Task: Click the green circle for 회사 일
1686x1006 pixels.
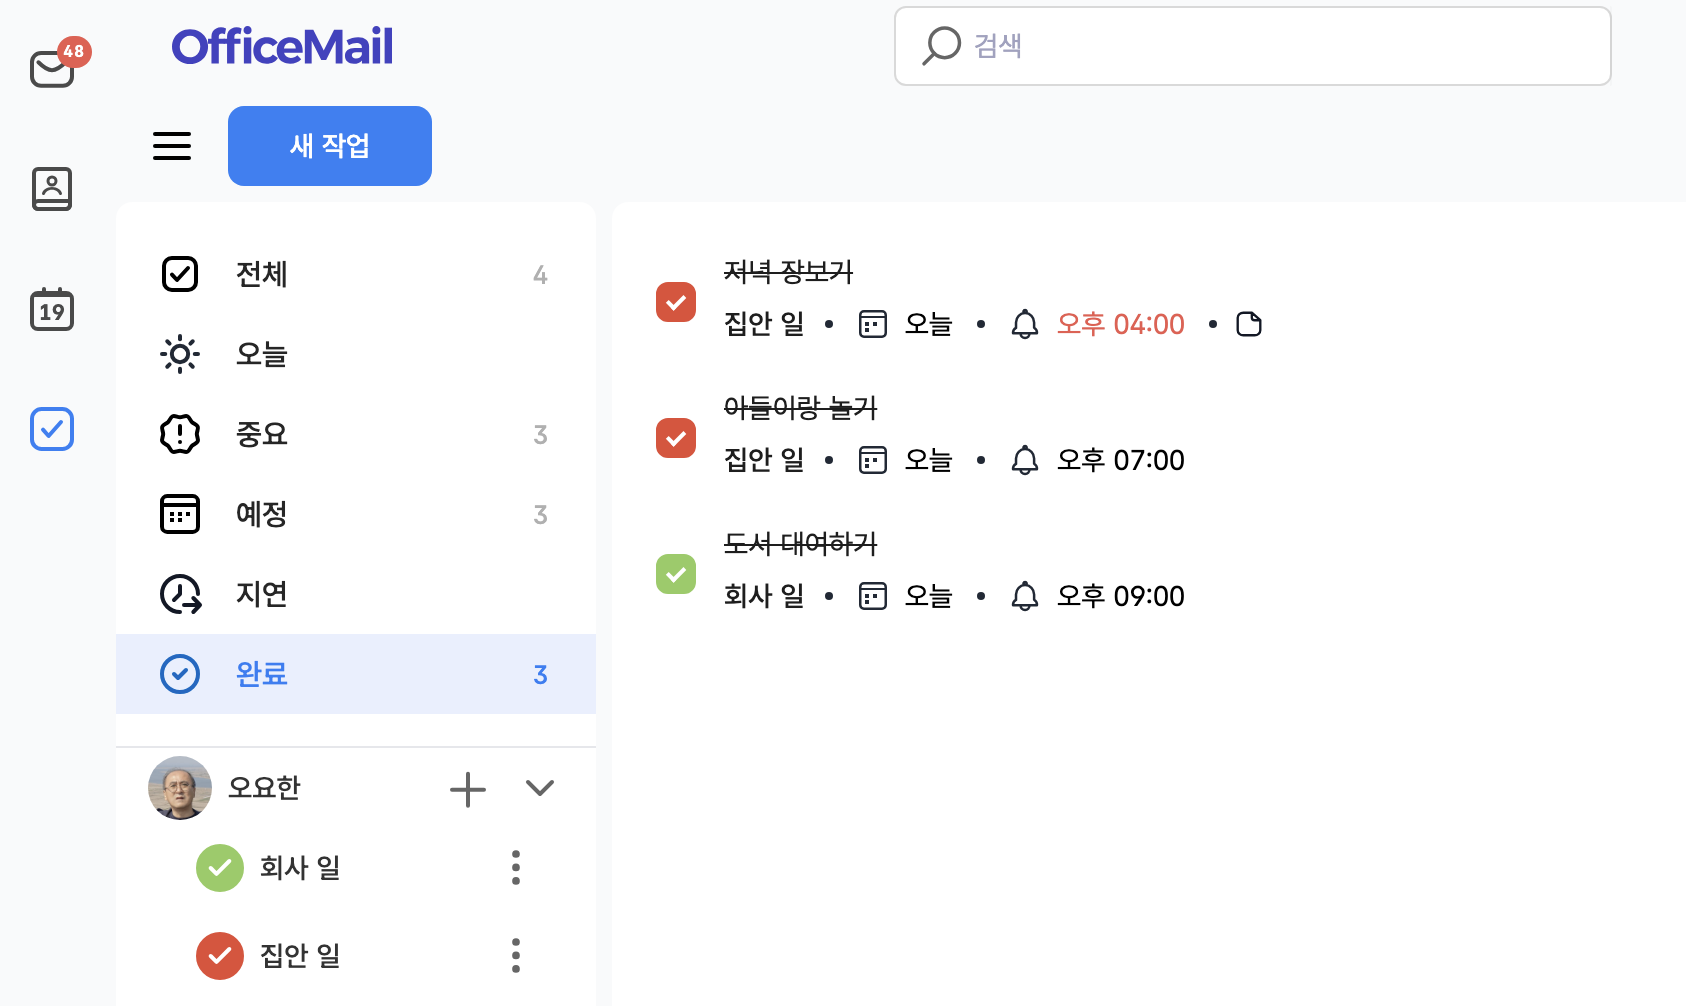Action: click(x=220, y=868)
